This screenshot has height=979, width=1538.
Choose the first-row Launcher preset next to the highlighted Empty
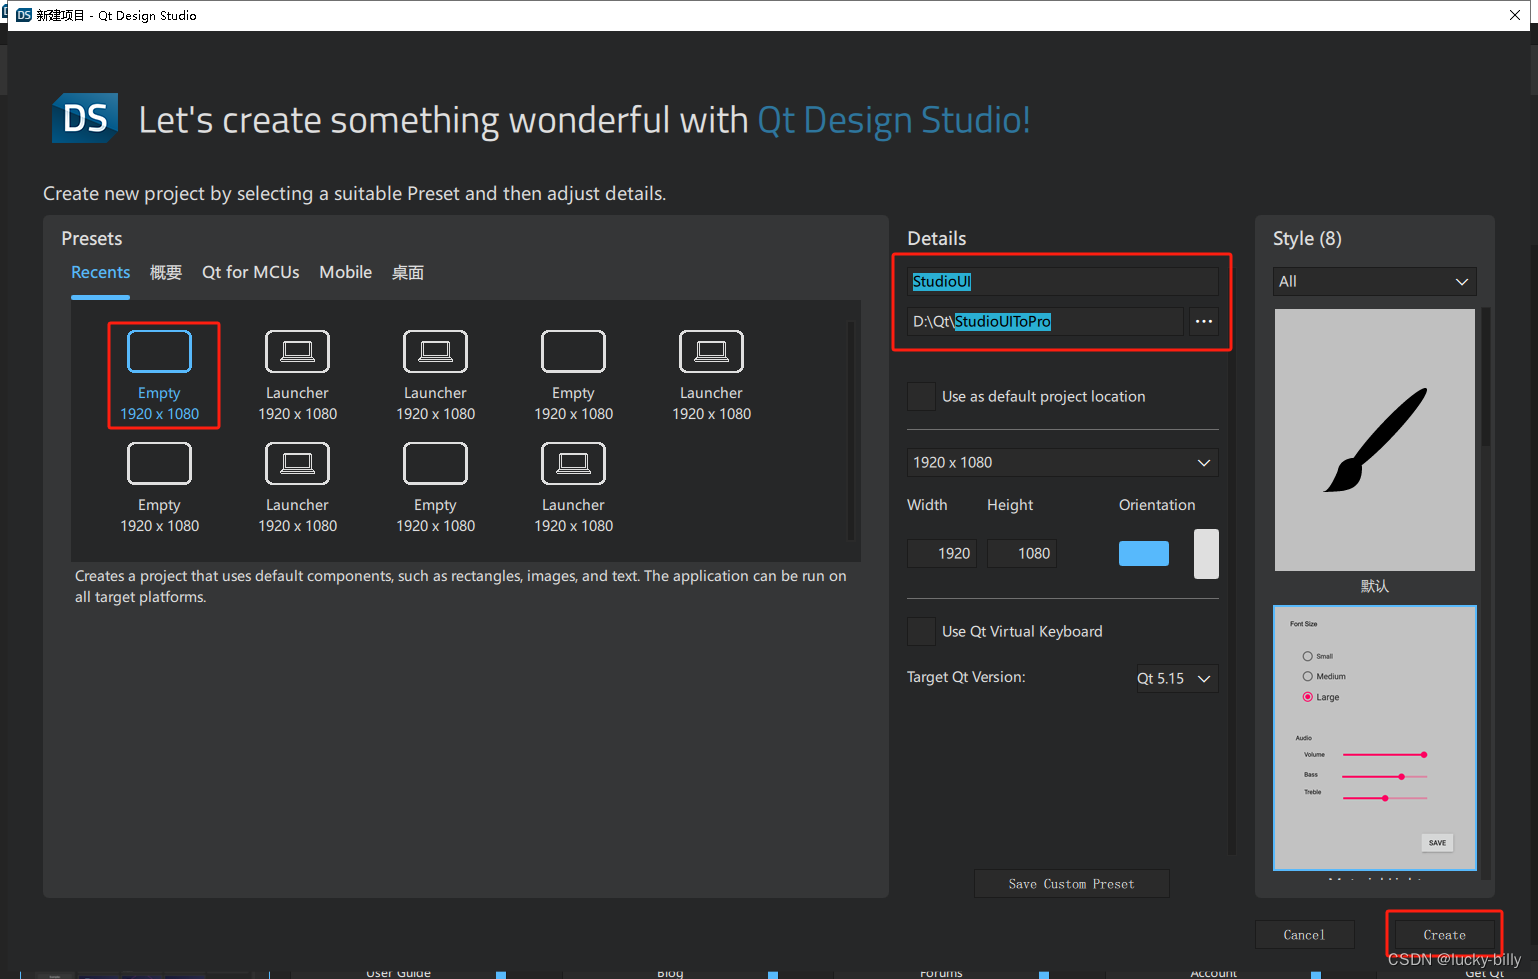click(x=297, y=376)
